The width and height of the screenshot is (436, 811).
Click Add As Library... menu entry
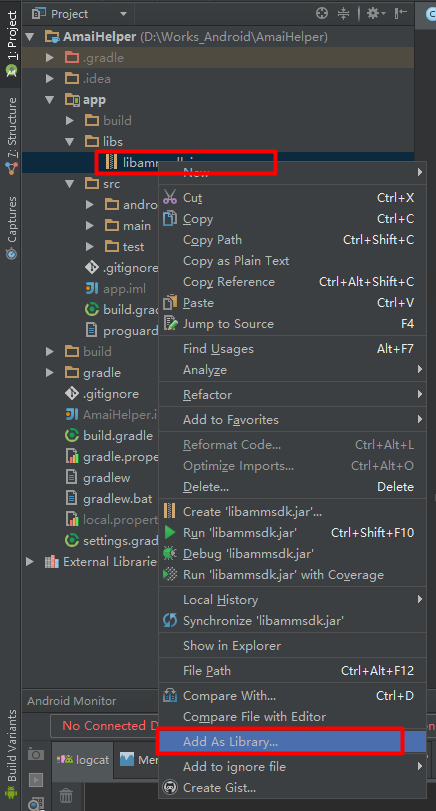pyautogui.click(x=292, y=741)
